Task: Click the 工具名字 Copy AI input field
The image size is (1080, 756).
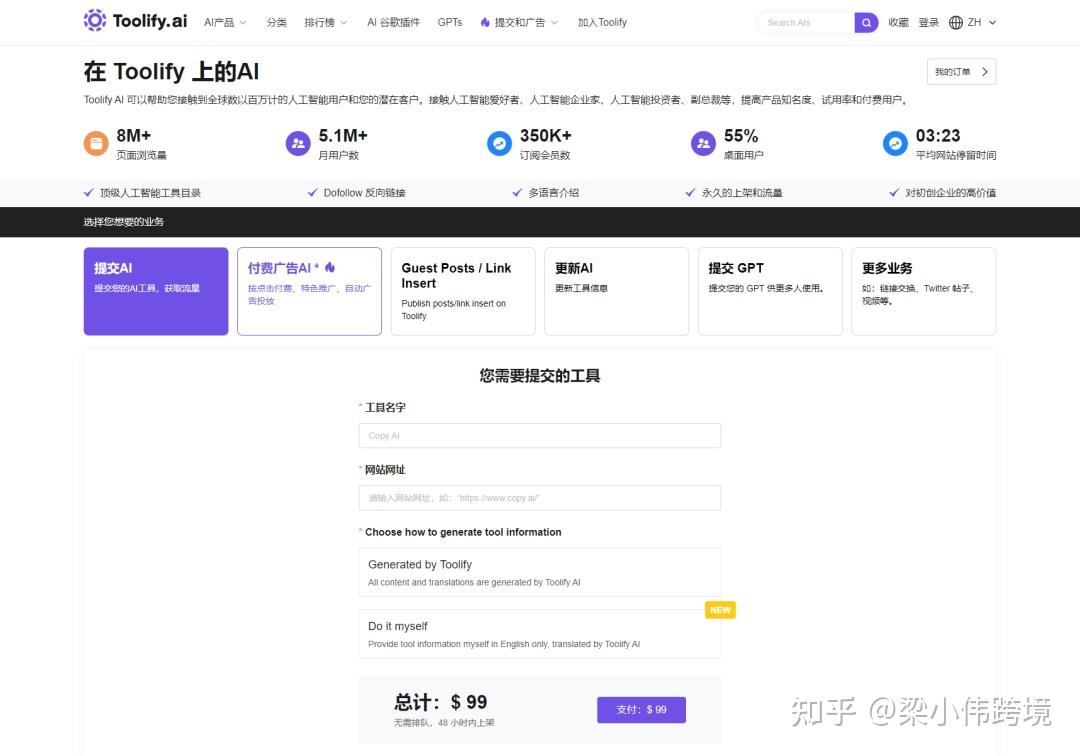Action: tap(540, 435)
